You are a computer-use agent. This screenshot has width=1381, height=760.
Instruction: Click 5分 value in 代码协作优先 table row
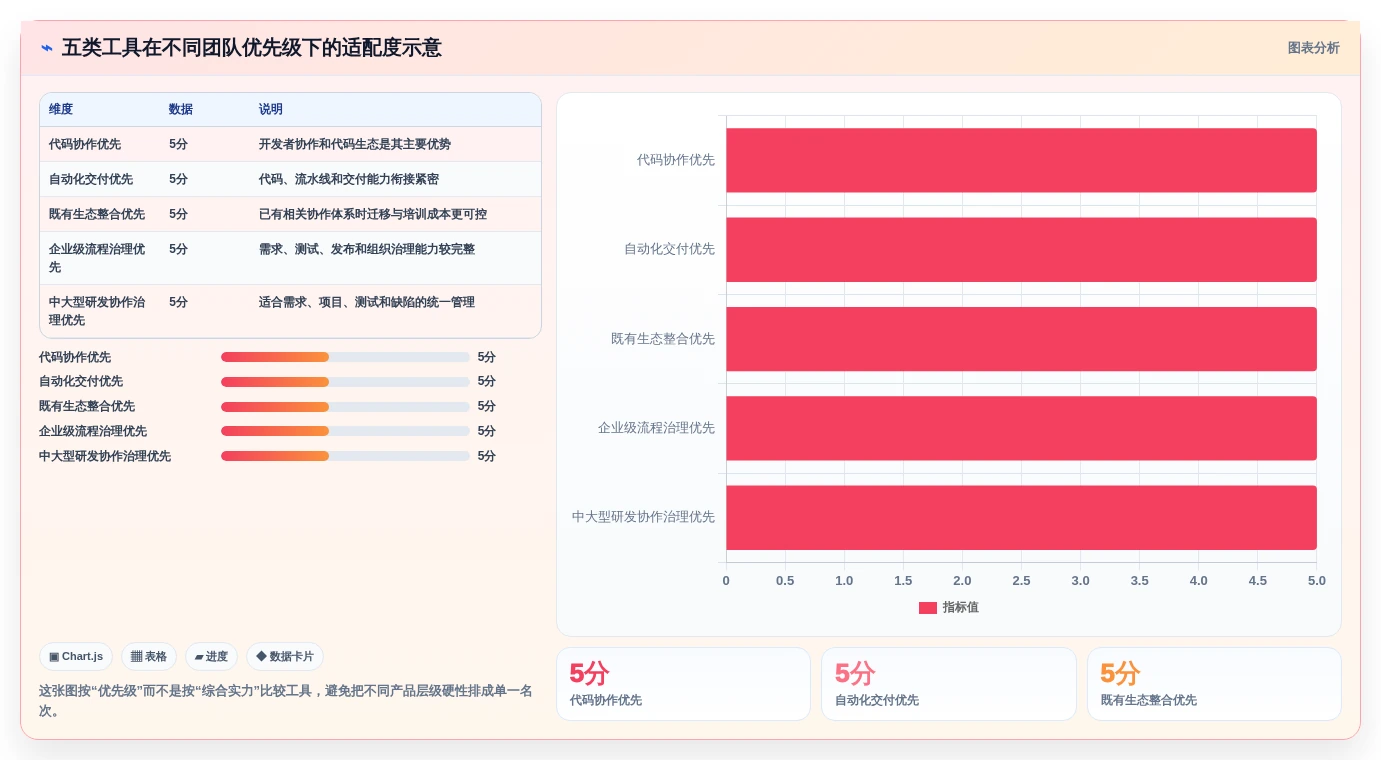178,144
